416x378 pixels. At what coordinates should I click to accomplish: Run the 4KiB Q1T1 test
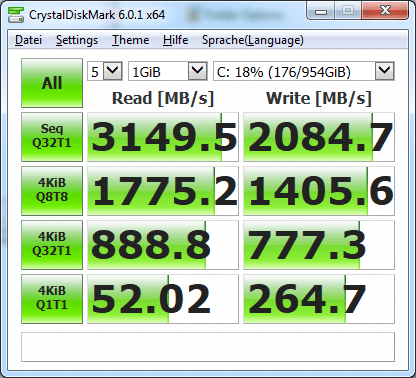52,299
